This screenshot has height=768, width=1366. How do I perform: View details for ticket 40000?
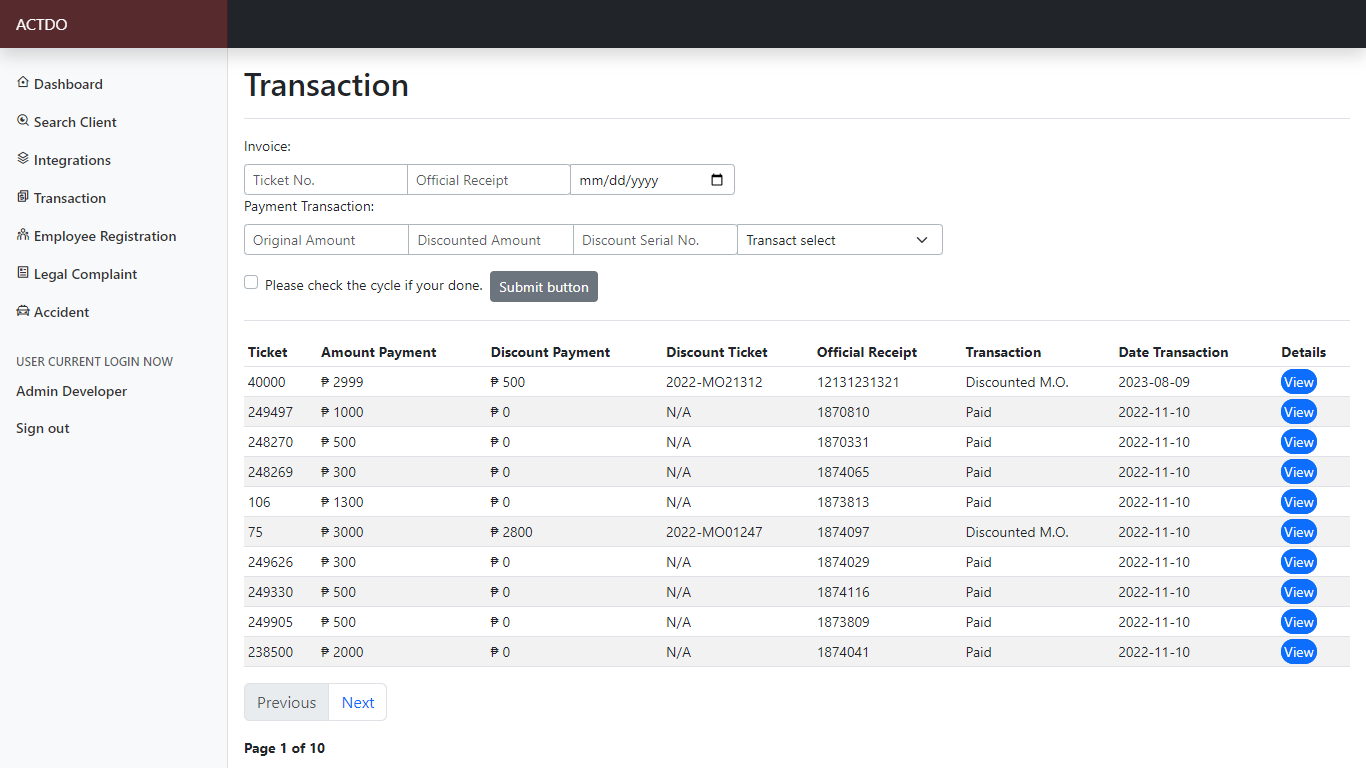[x=1298, y=382]
